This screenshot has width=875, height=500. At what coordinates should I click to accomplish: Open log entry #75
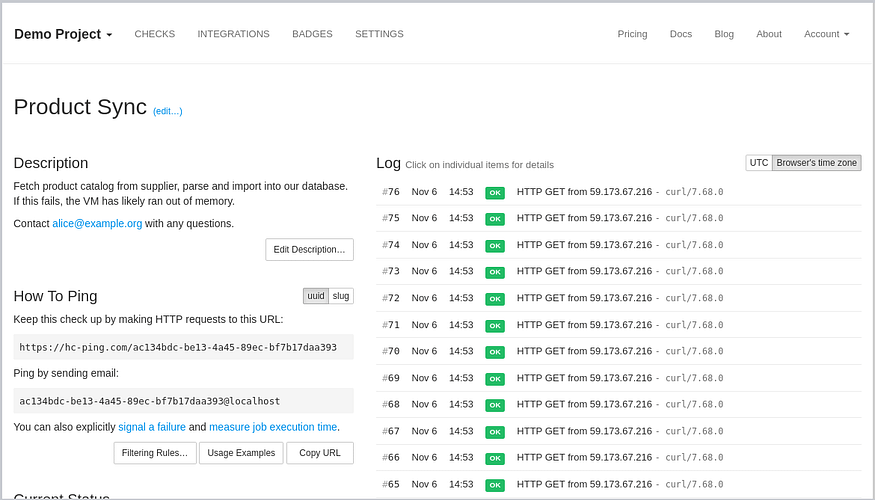click(618, 218)
